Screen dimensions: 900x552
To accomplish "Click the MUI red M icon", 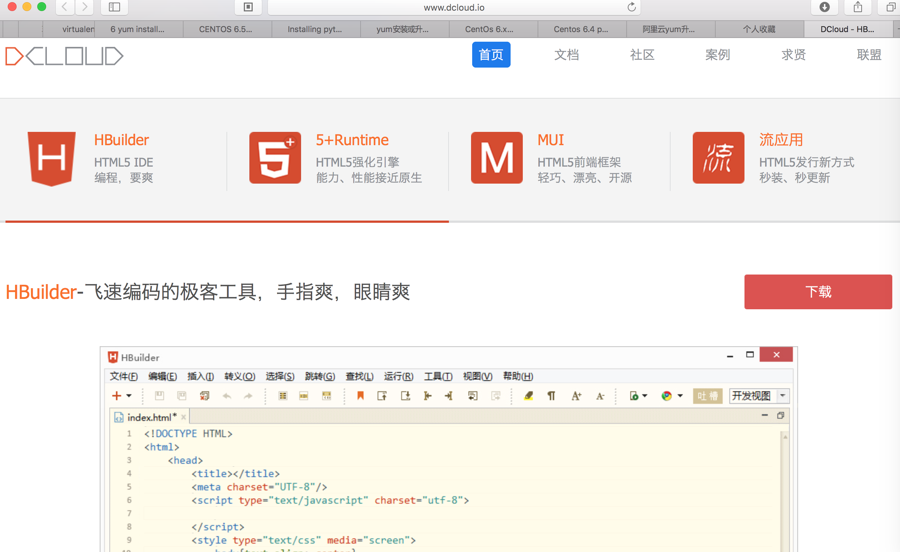I will click(x=497, y=158).
